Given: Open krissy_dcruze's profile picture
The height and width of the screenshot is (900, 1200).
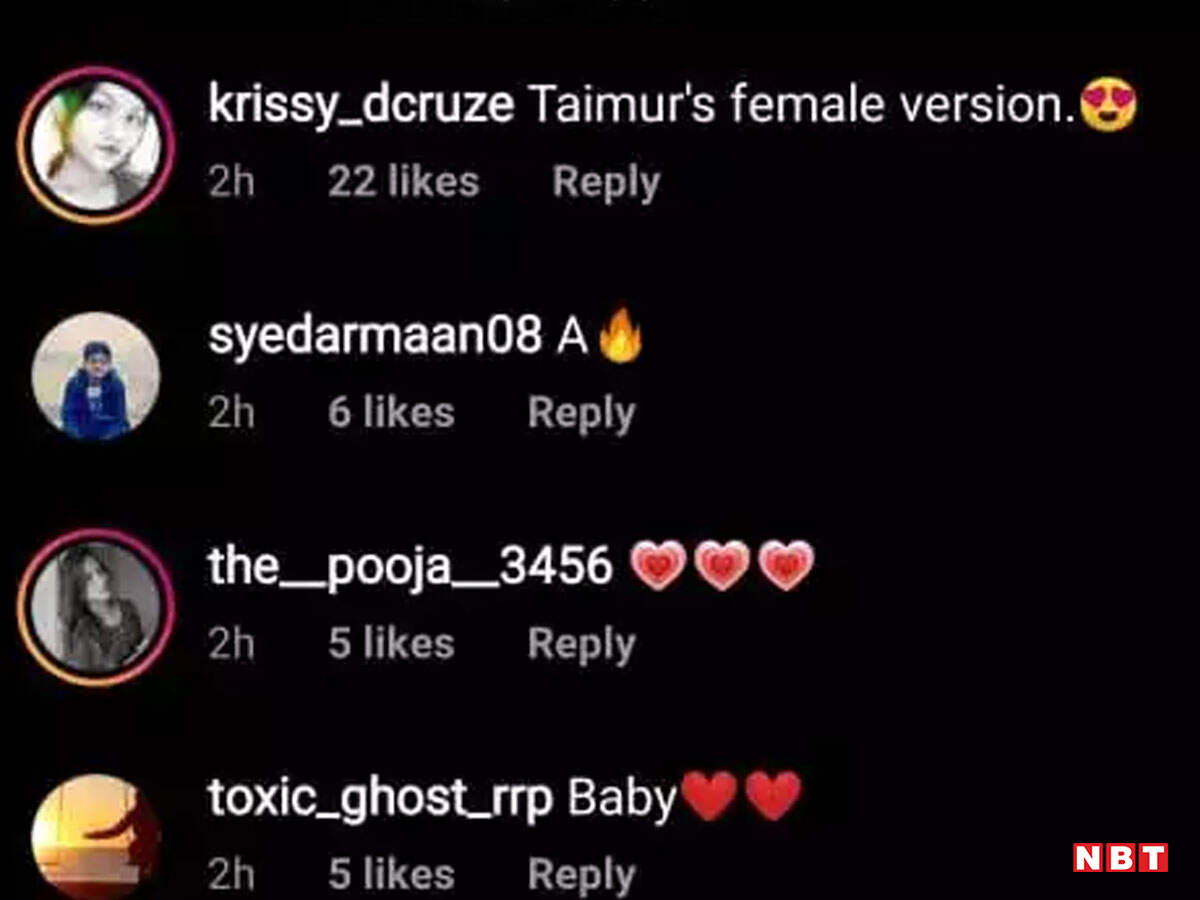Looking at the screenshot, I should click(97, 146).
